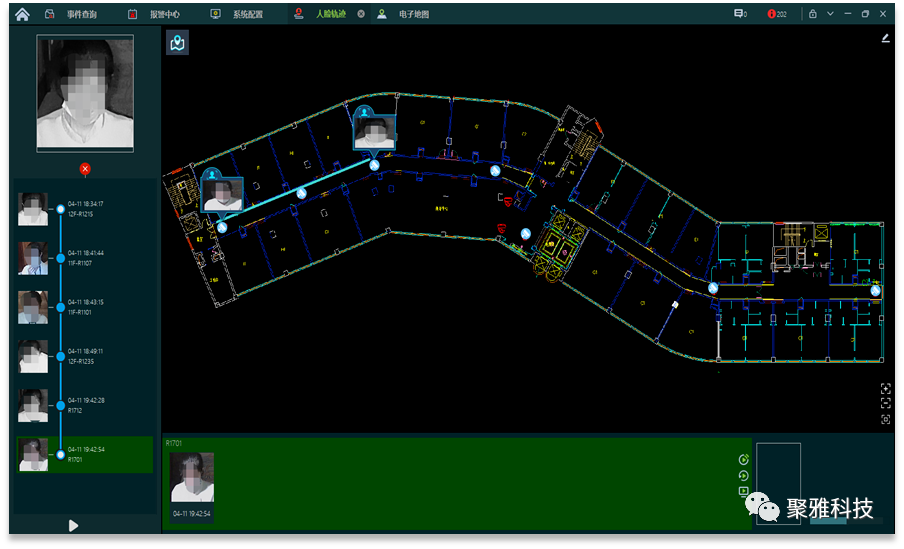Click the pencil edit icon on map
Viewport: 904px width, 549px height.
[x=885, y=39]
